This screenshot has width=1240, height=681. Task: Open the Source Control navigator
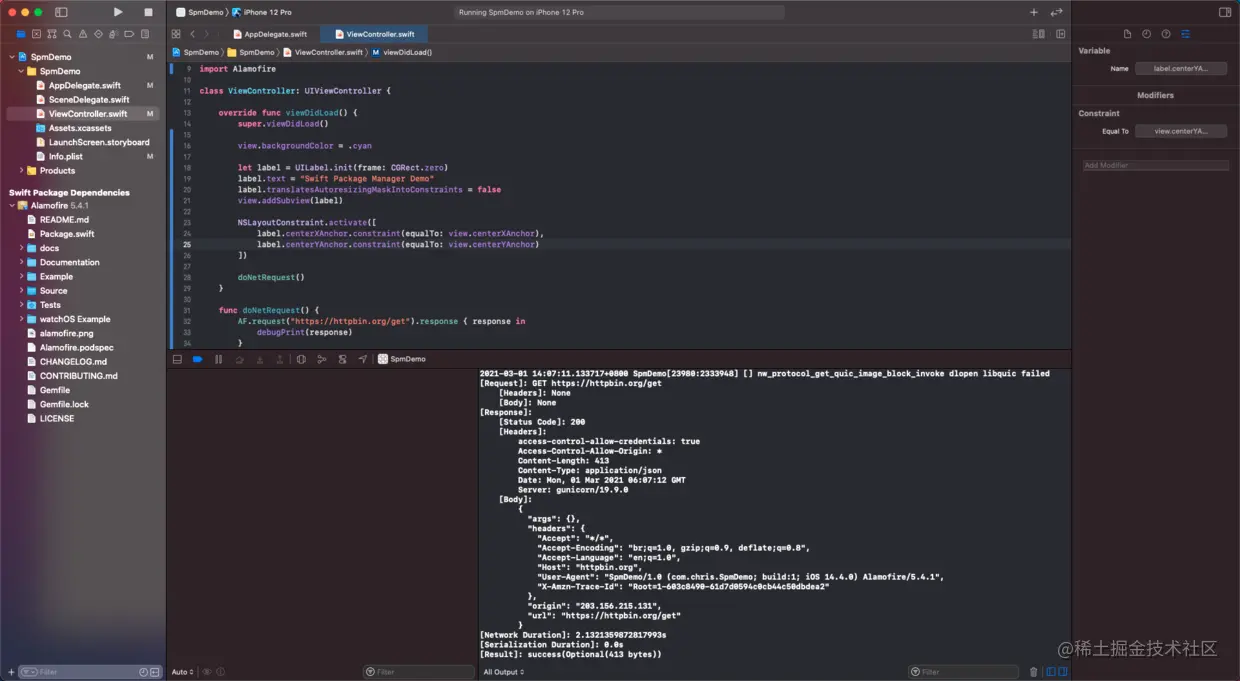[x=36, y=34]
